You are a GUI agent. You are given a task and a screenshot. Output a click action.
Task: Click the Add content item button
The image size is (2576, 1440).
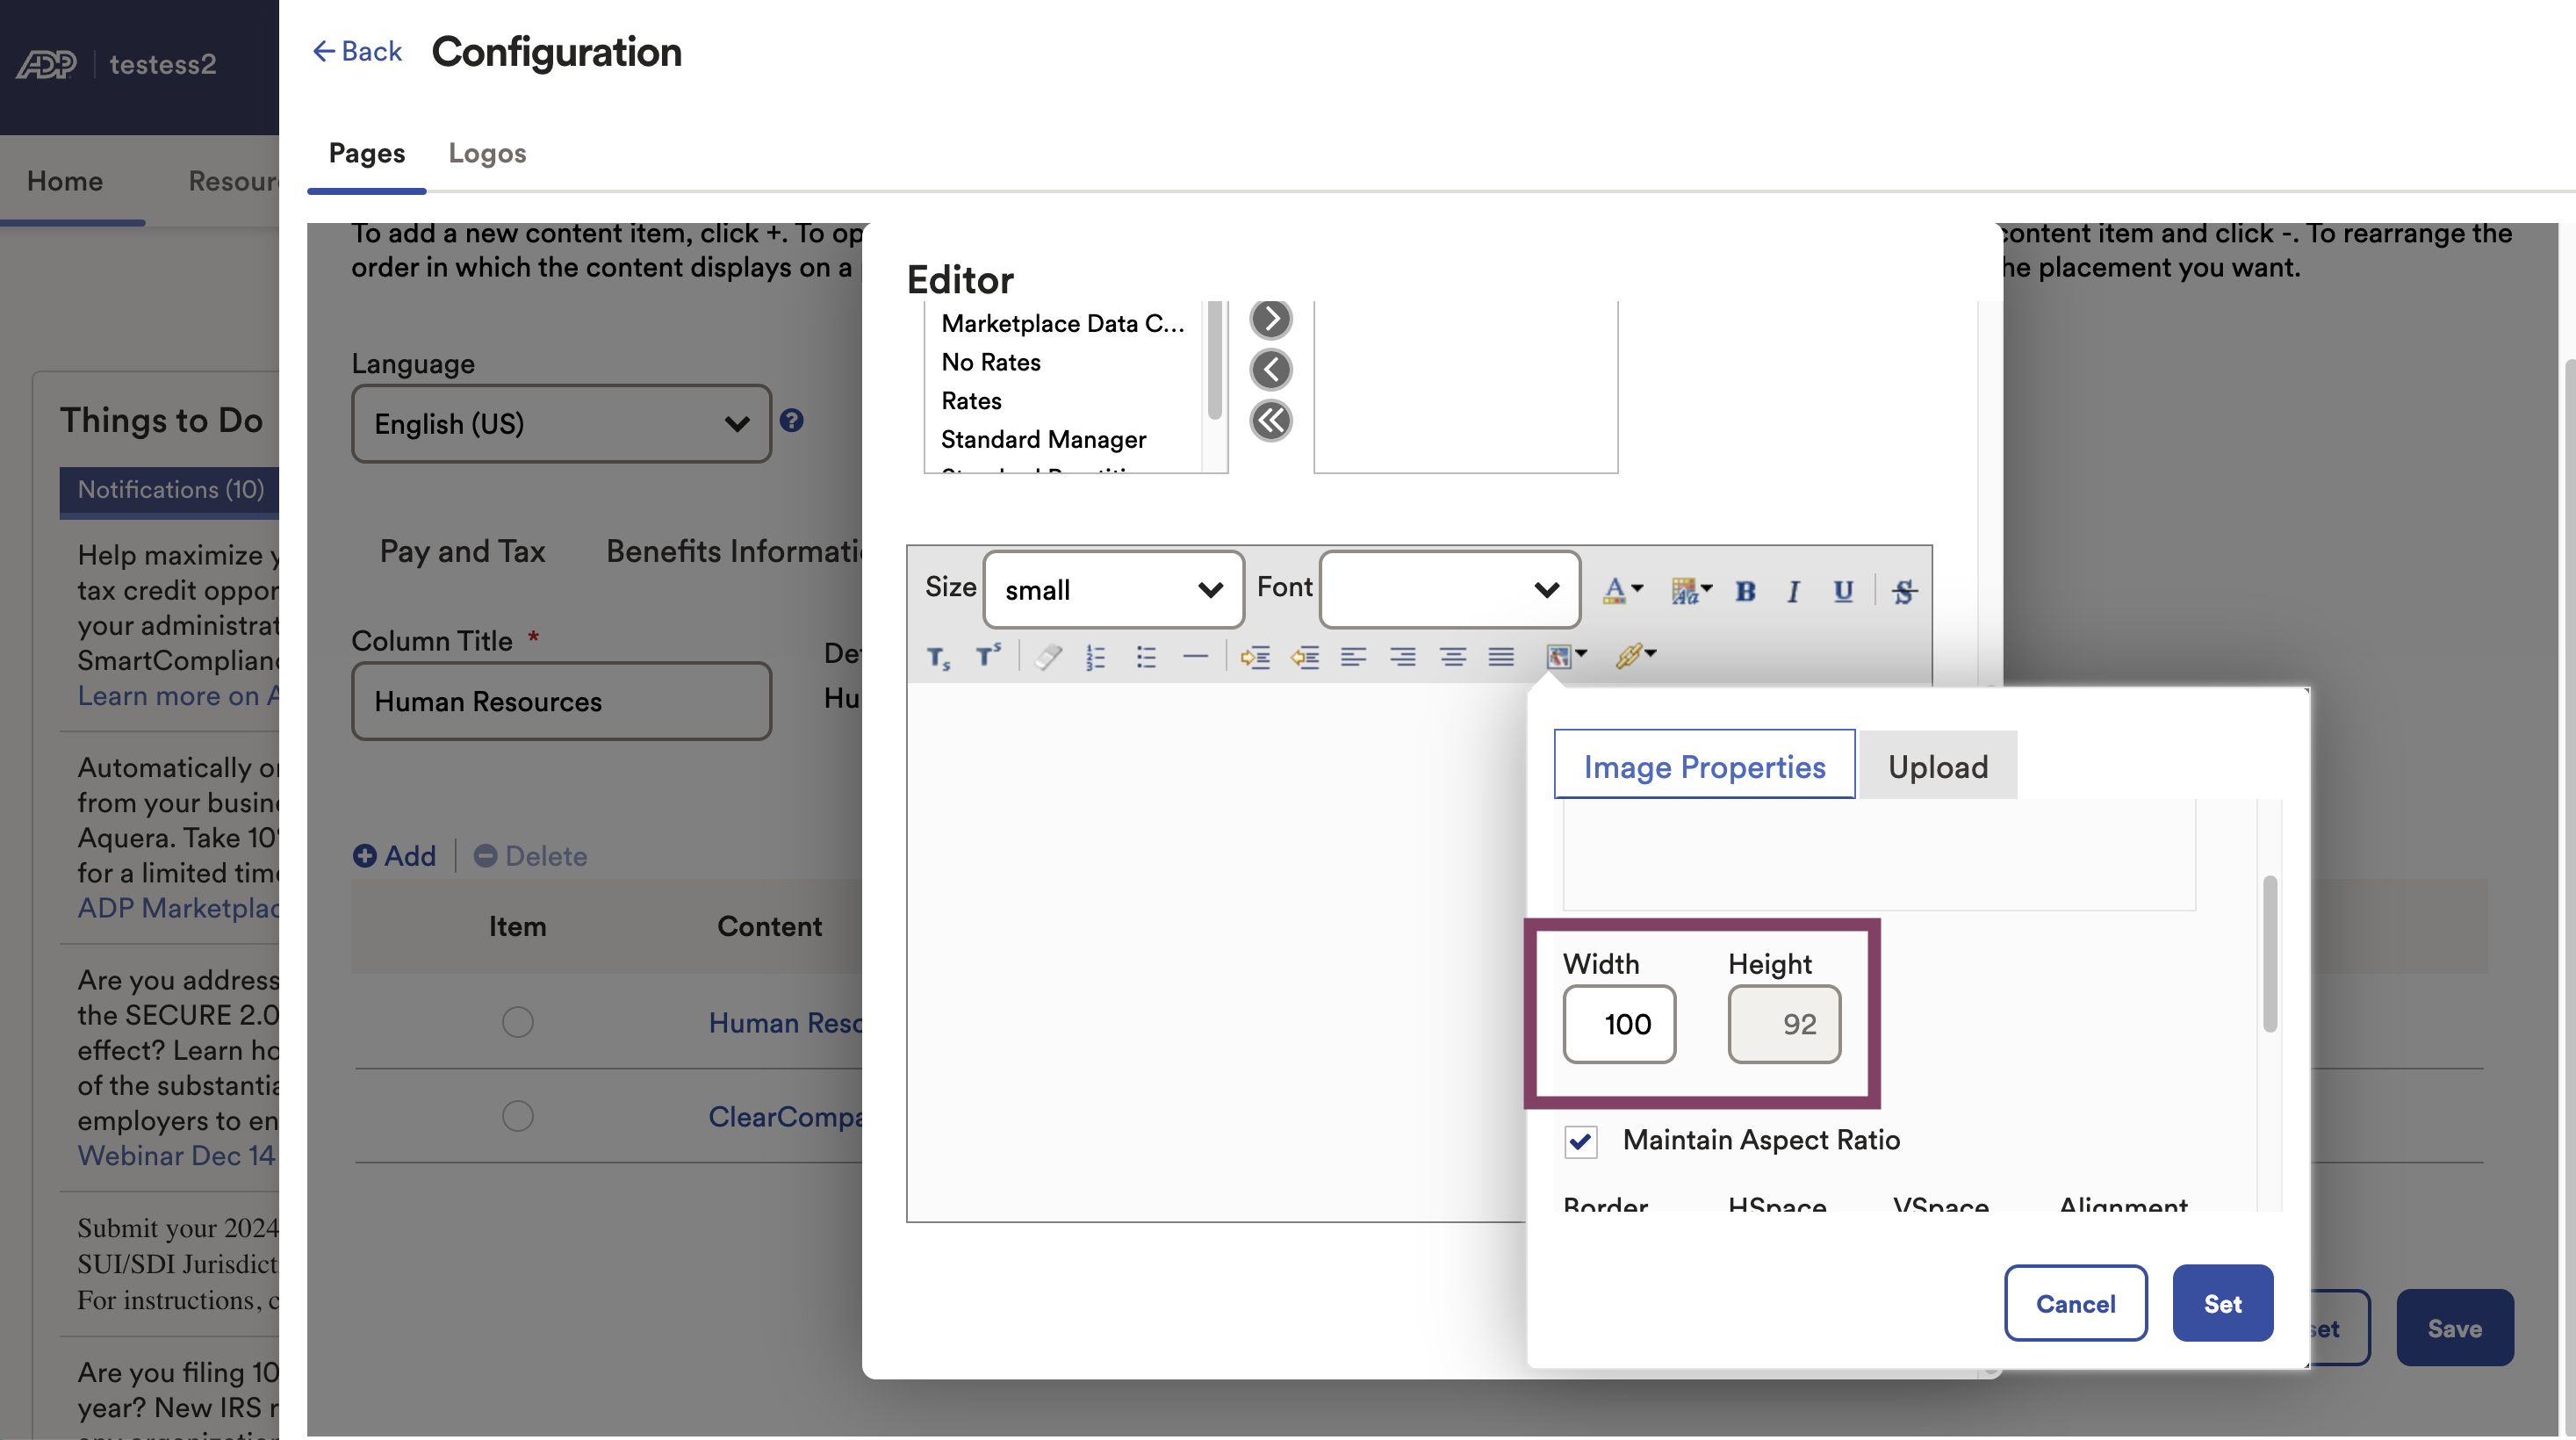pyautogui.click(x=394, y=856)
